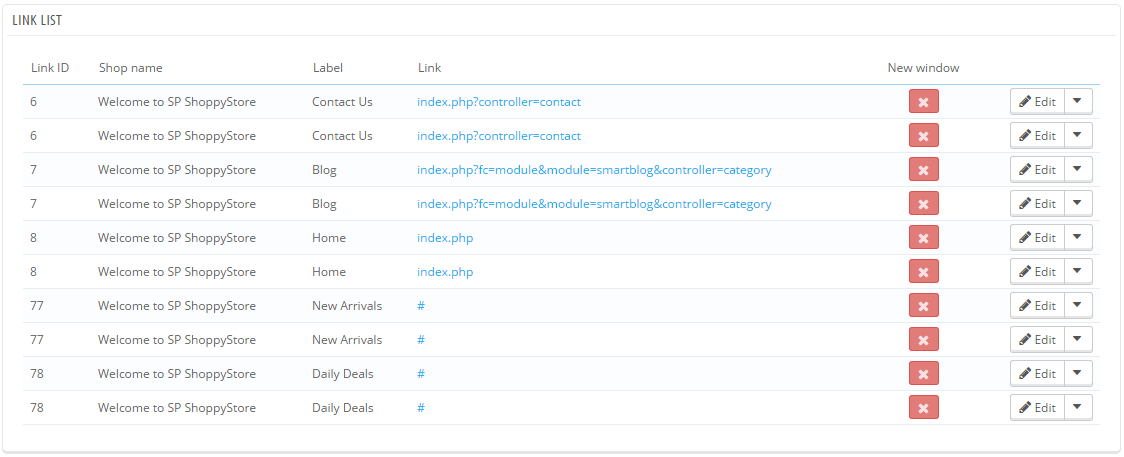Click red X icon on second Daily Deals row

[923, 408]
